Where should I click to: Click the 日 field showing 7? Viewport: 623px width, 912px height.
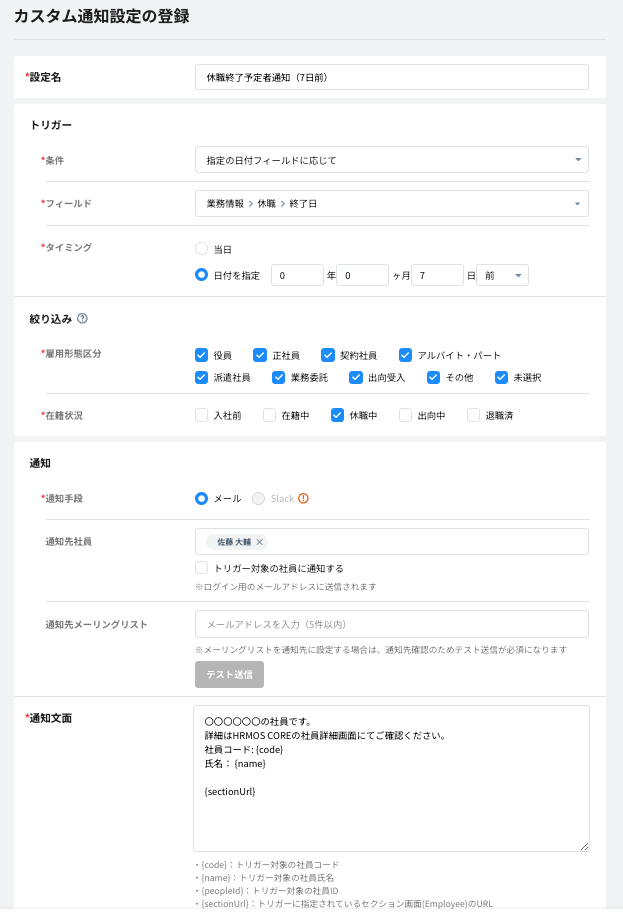point(437,275)
